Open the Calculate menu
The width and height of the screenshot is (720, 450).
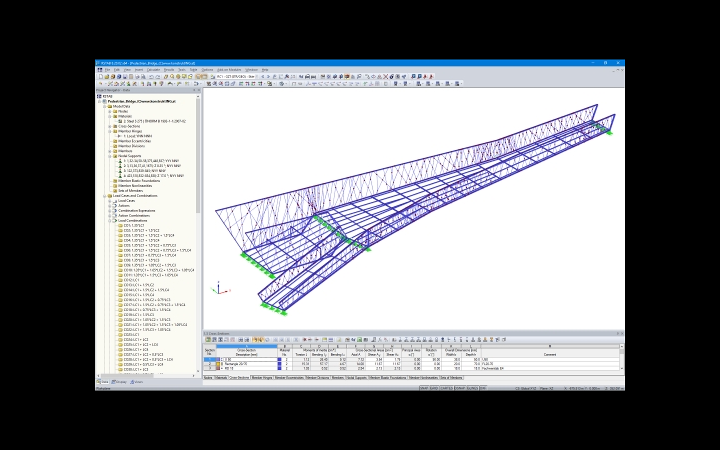pyautogui.click(x=153, y=70)
